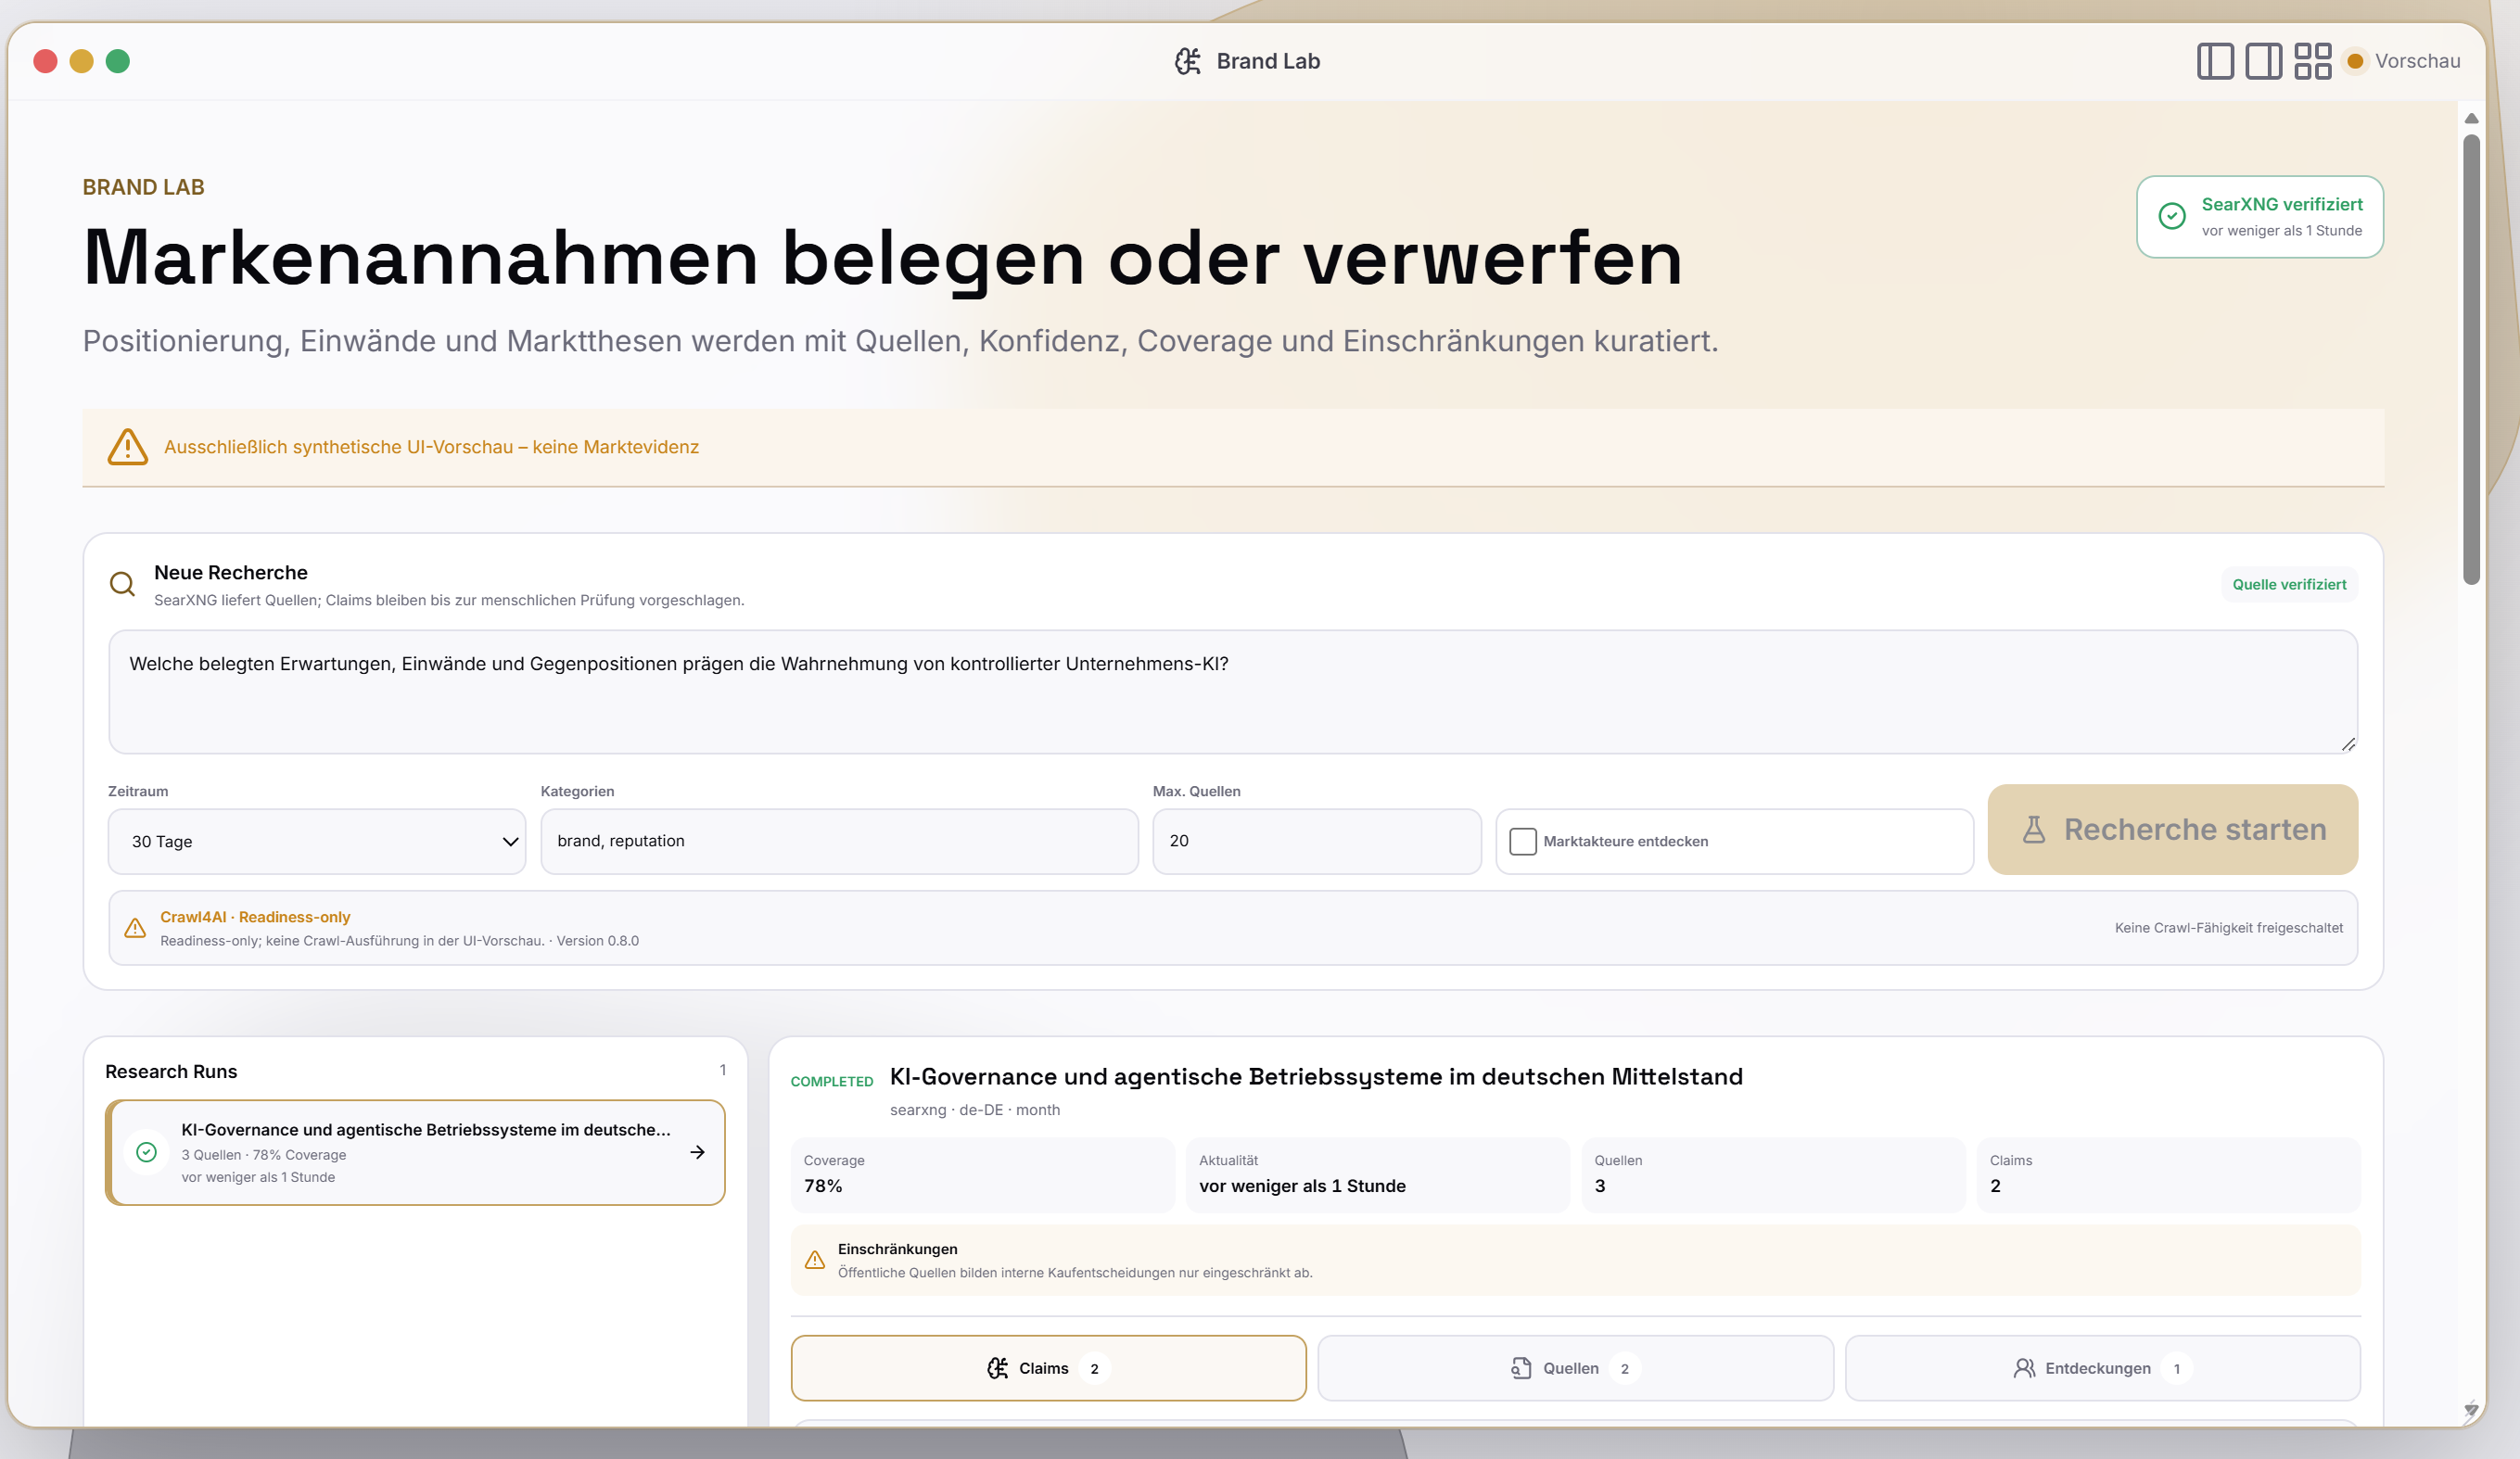The image size is (2520, 1459).
Task: Click the textarea resize handle corner
Action: [2348, 744]
